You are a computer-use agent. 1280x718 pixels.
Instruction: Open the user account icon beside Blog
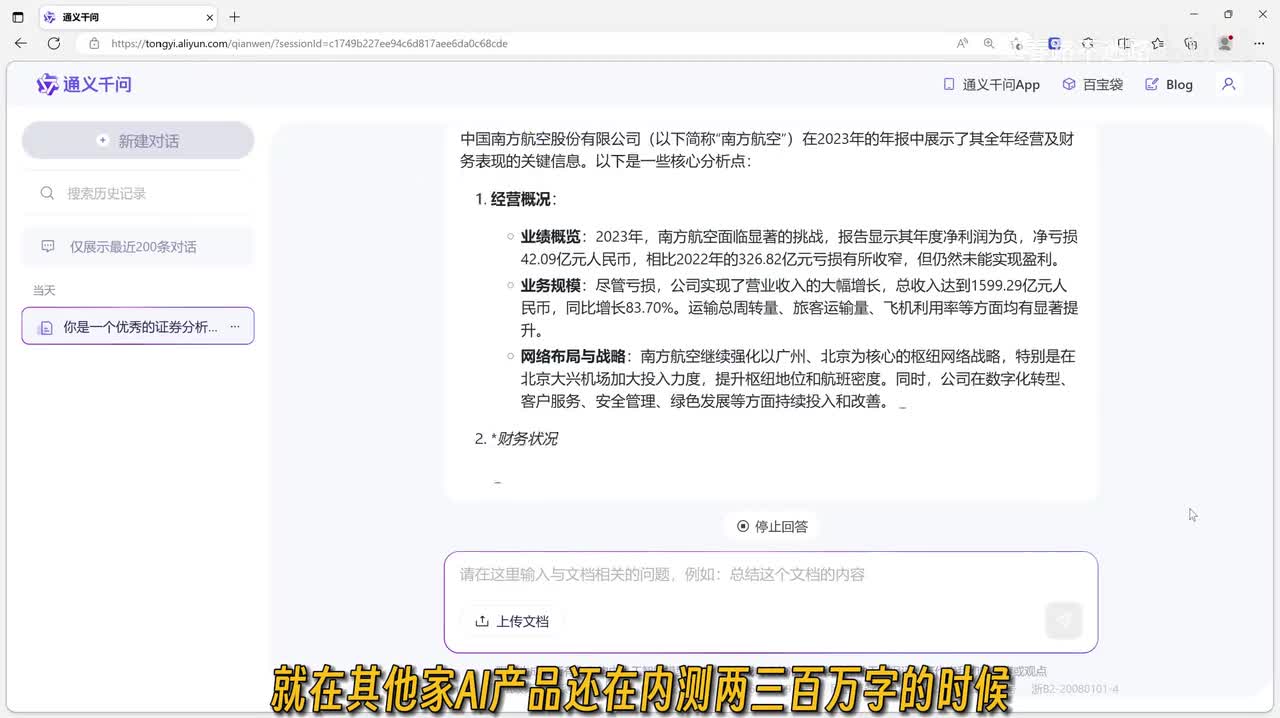(1229, 85)
